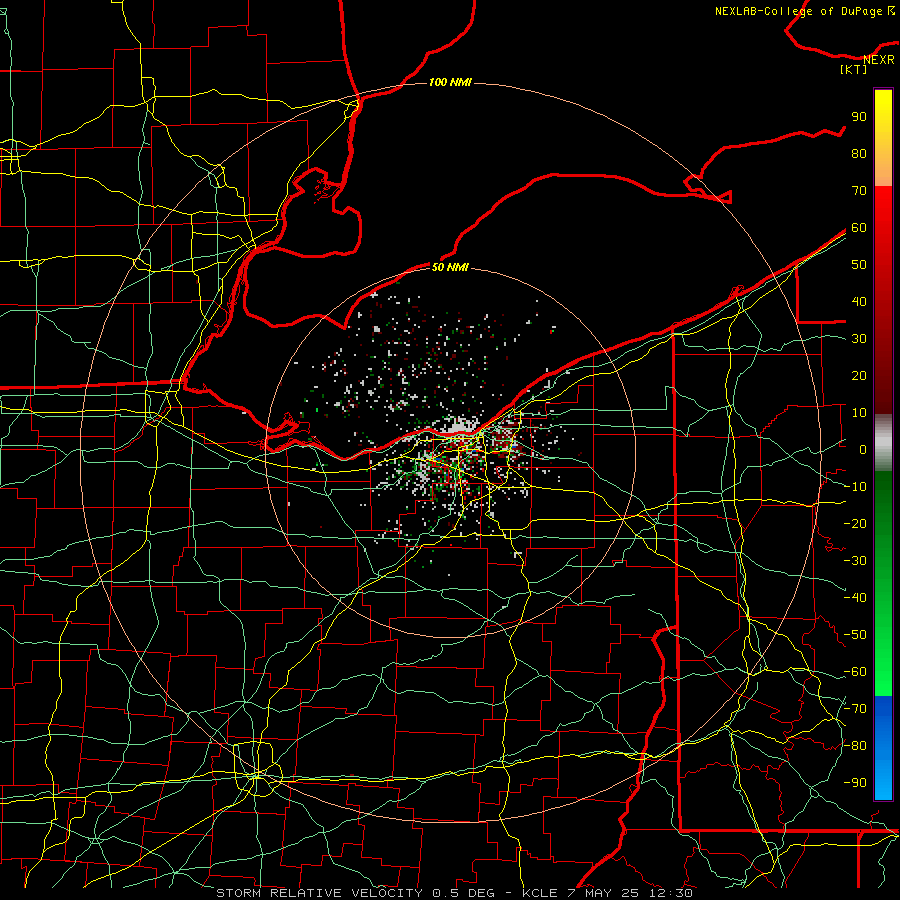Click "STORM RELATIVE VELOCITY" in the caption

(x=320, y=893)
